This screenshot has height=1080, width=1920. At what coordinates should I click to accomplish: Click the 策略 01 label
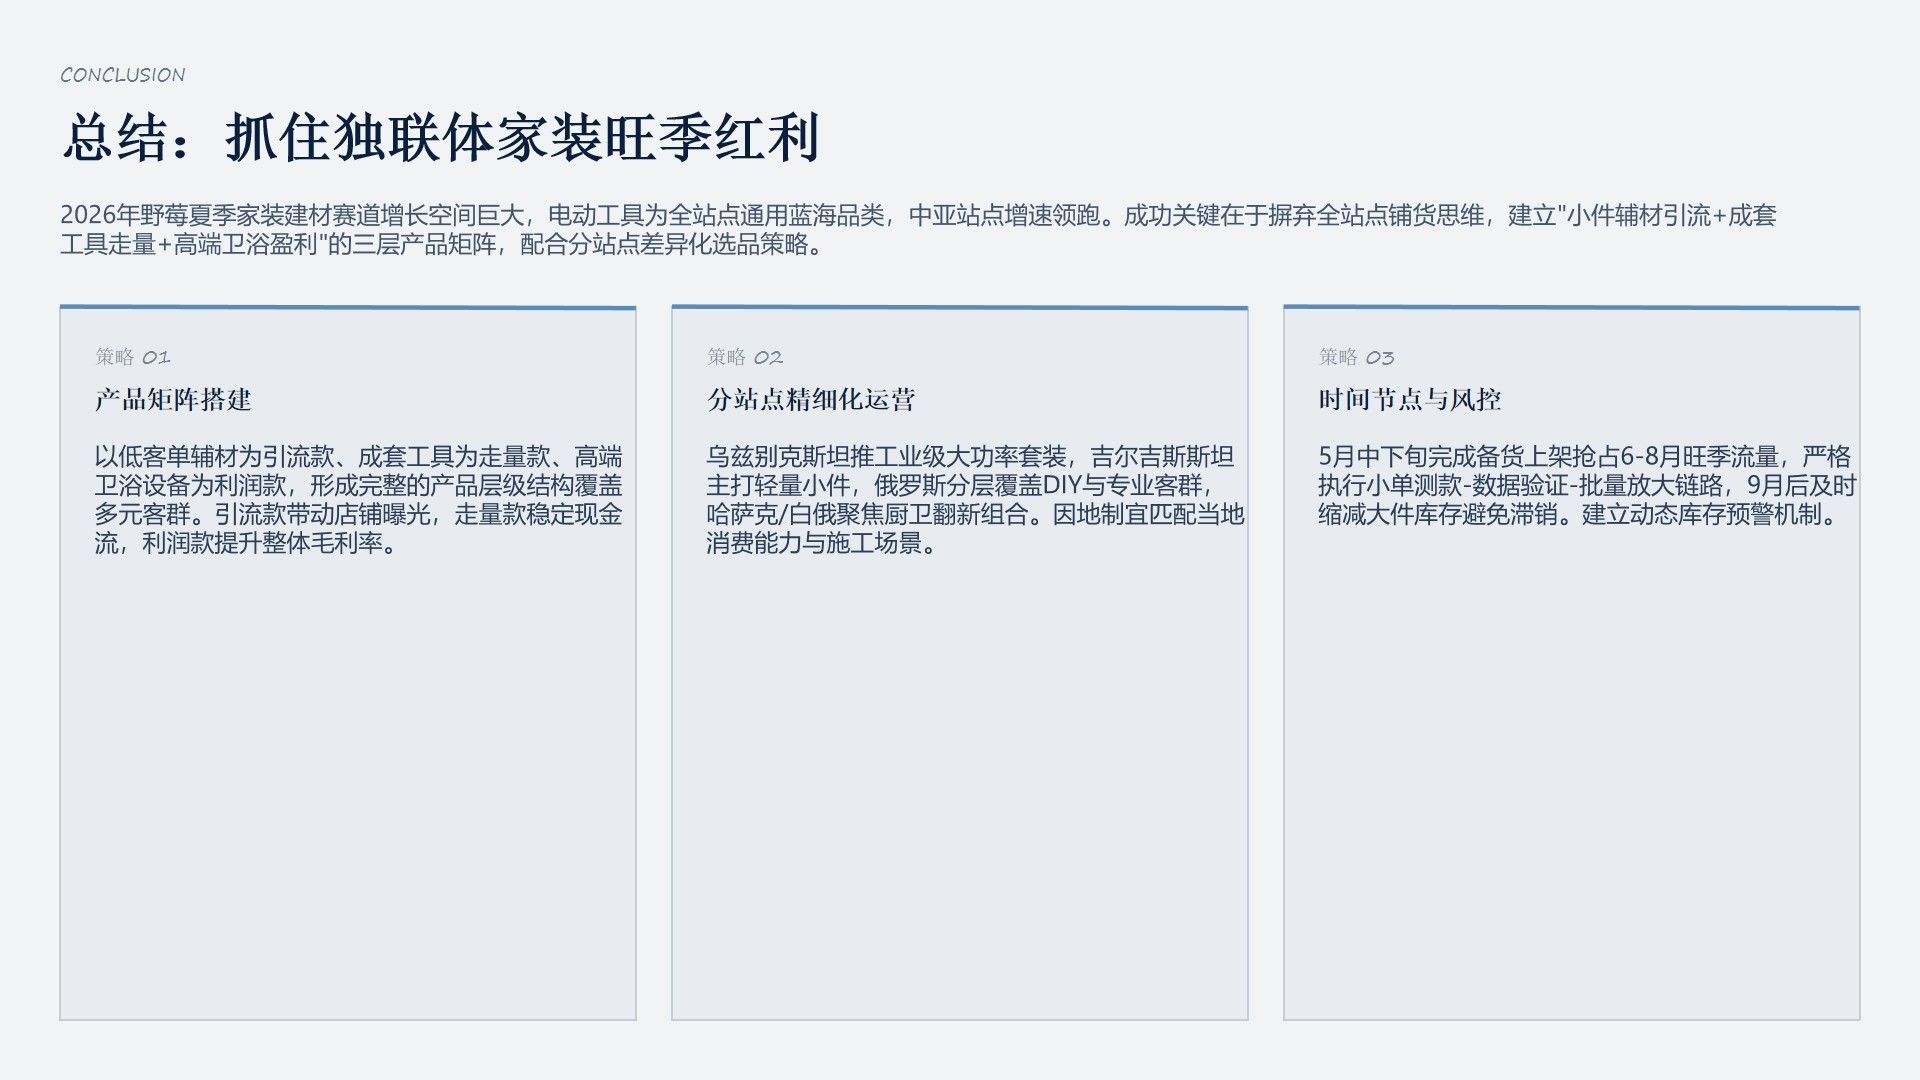[x=133, y=357]
